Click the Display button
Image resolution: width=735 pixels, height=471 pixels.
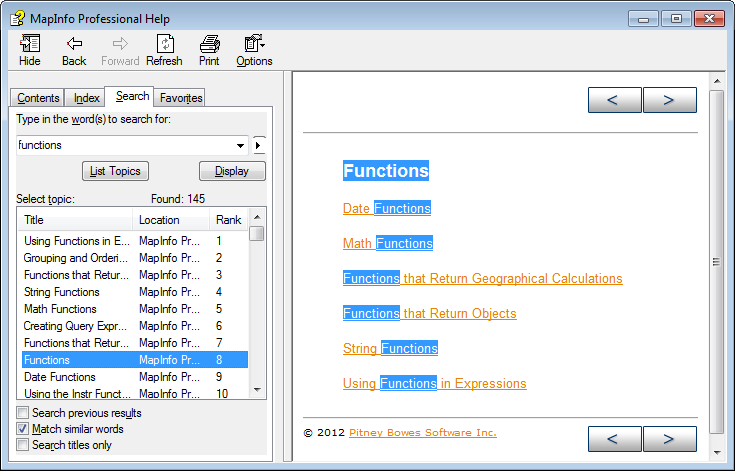pyautogui.click(x=232, y=171)
